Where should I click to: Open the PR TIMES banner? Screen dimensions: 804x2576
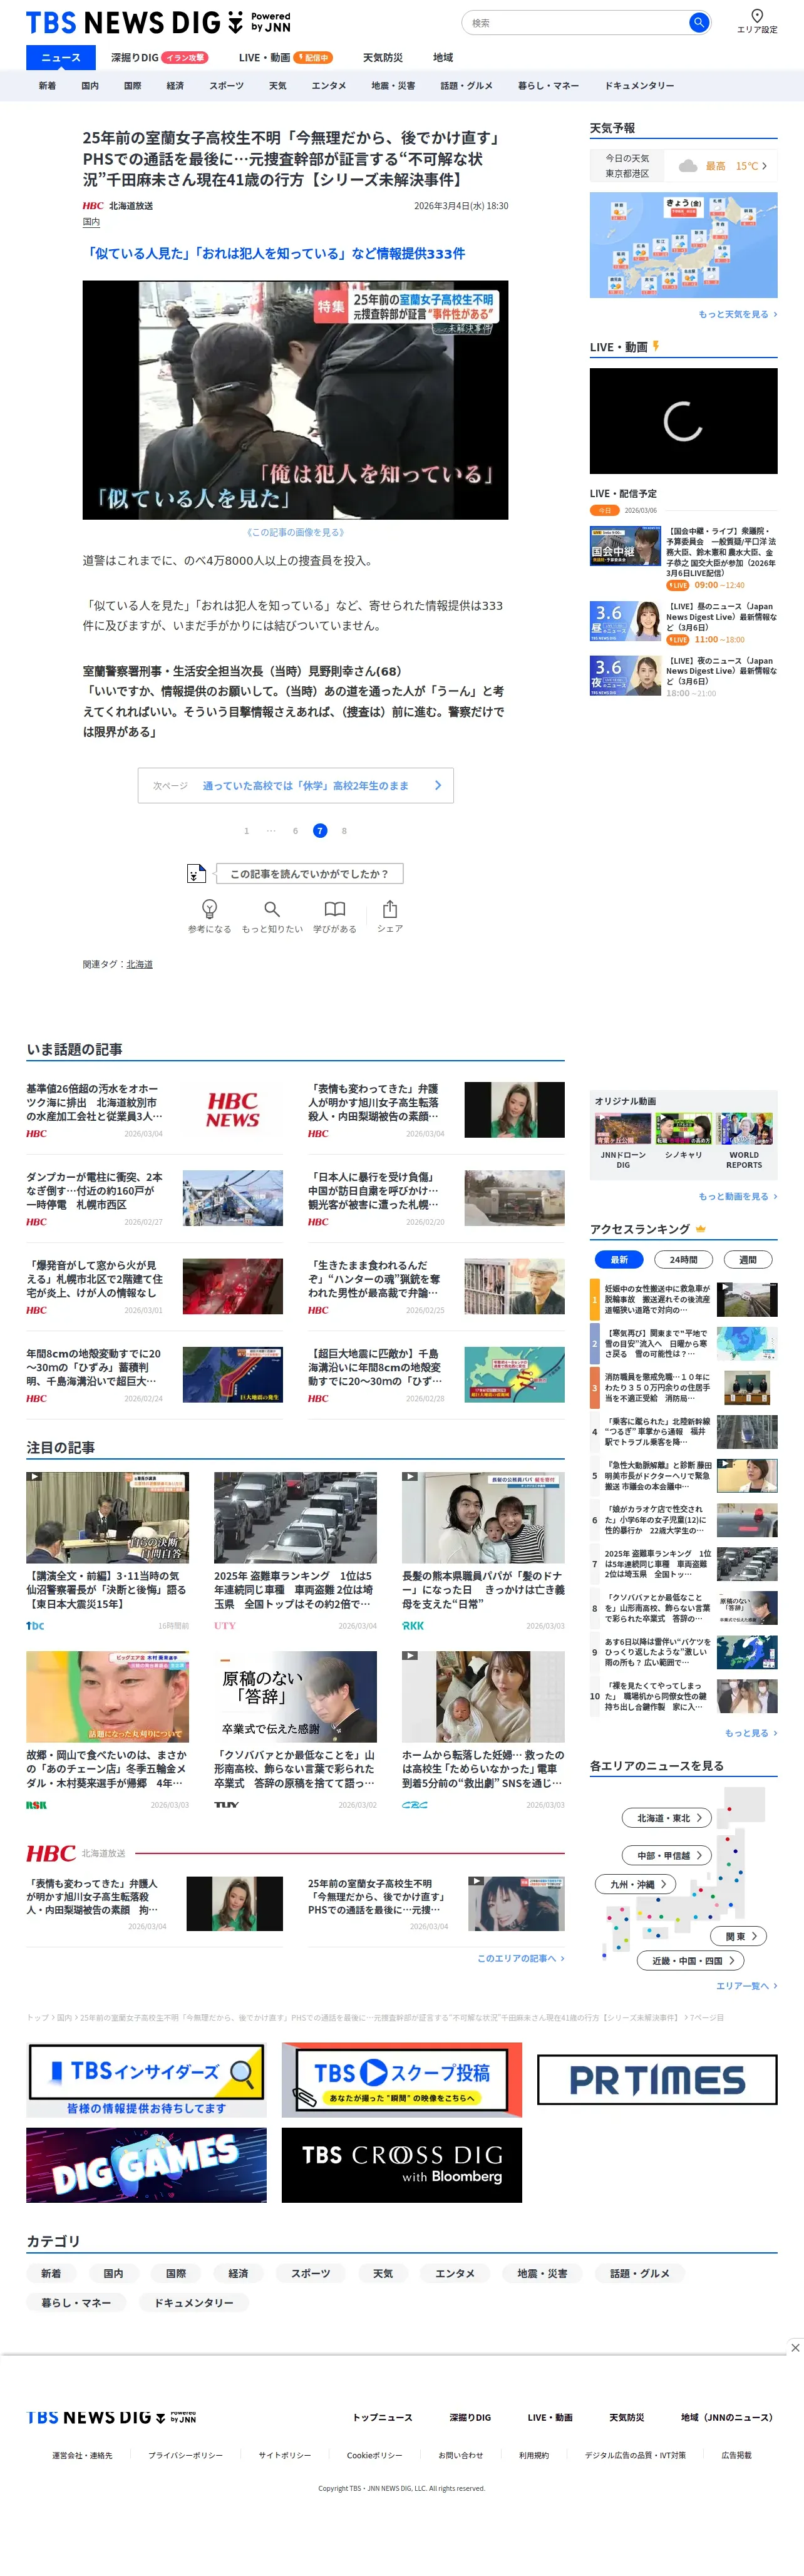pyautogui.click(x=657, y=2080)
